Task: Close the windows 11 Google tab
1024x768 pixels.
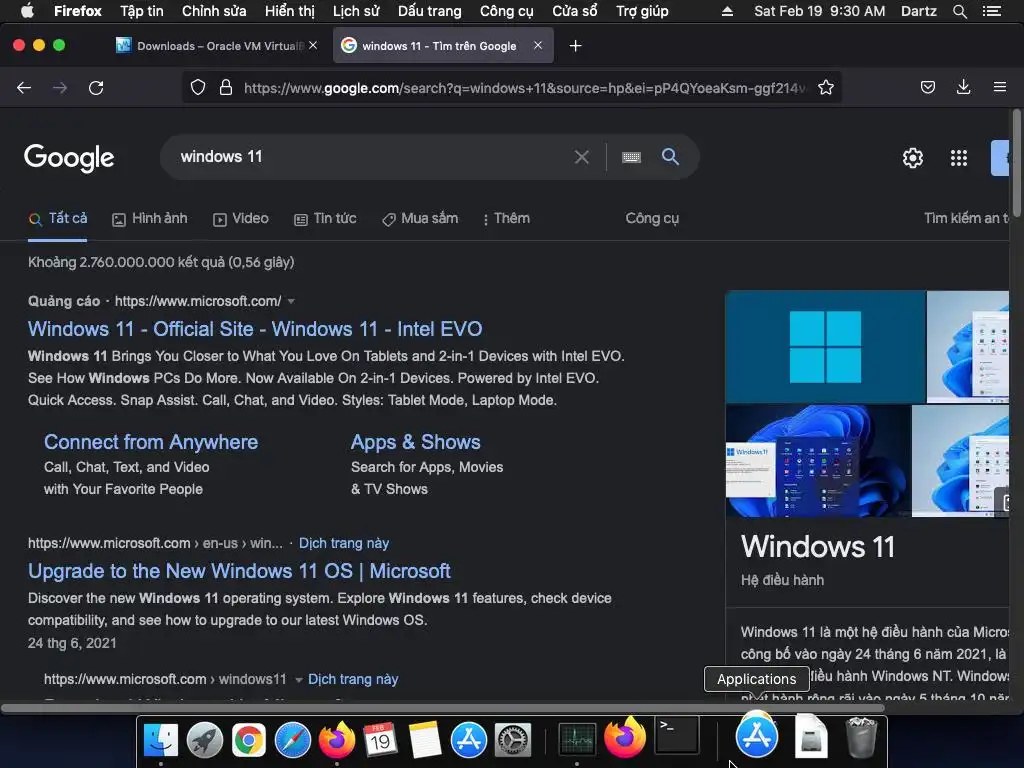Action: click(x=537, y=46)
